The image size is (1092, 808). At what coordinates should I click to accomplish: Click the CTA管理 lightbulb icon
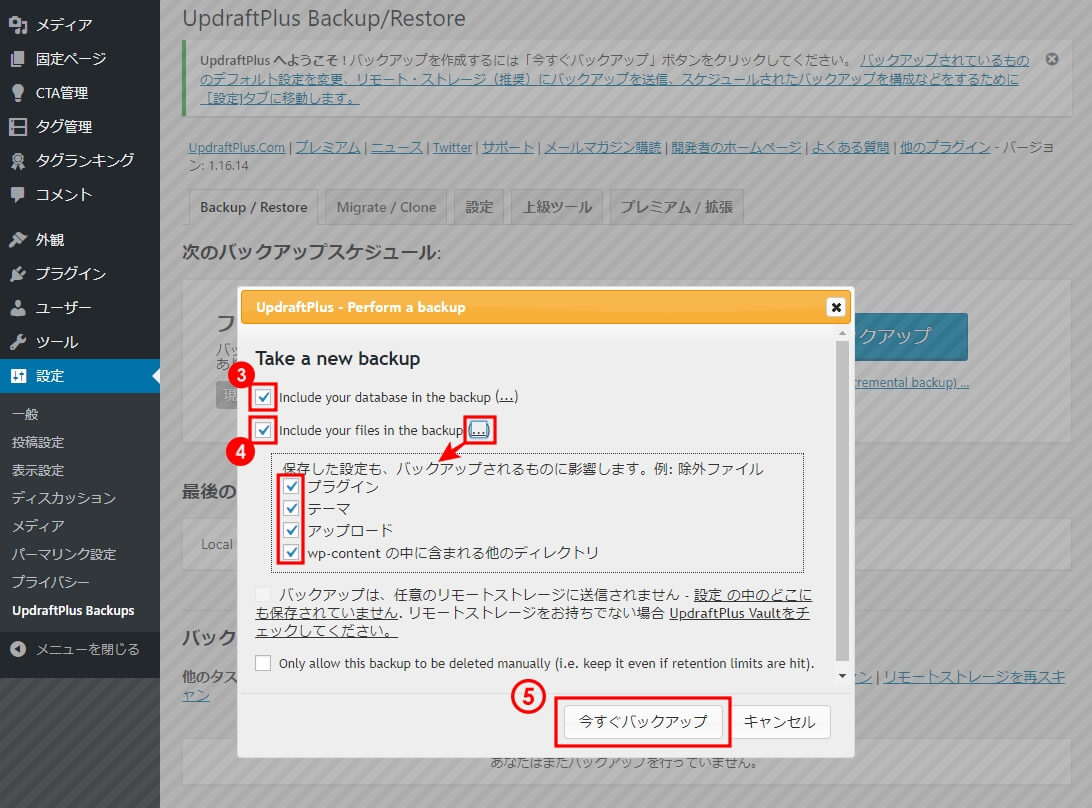[x=18, y=93]
